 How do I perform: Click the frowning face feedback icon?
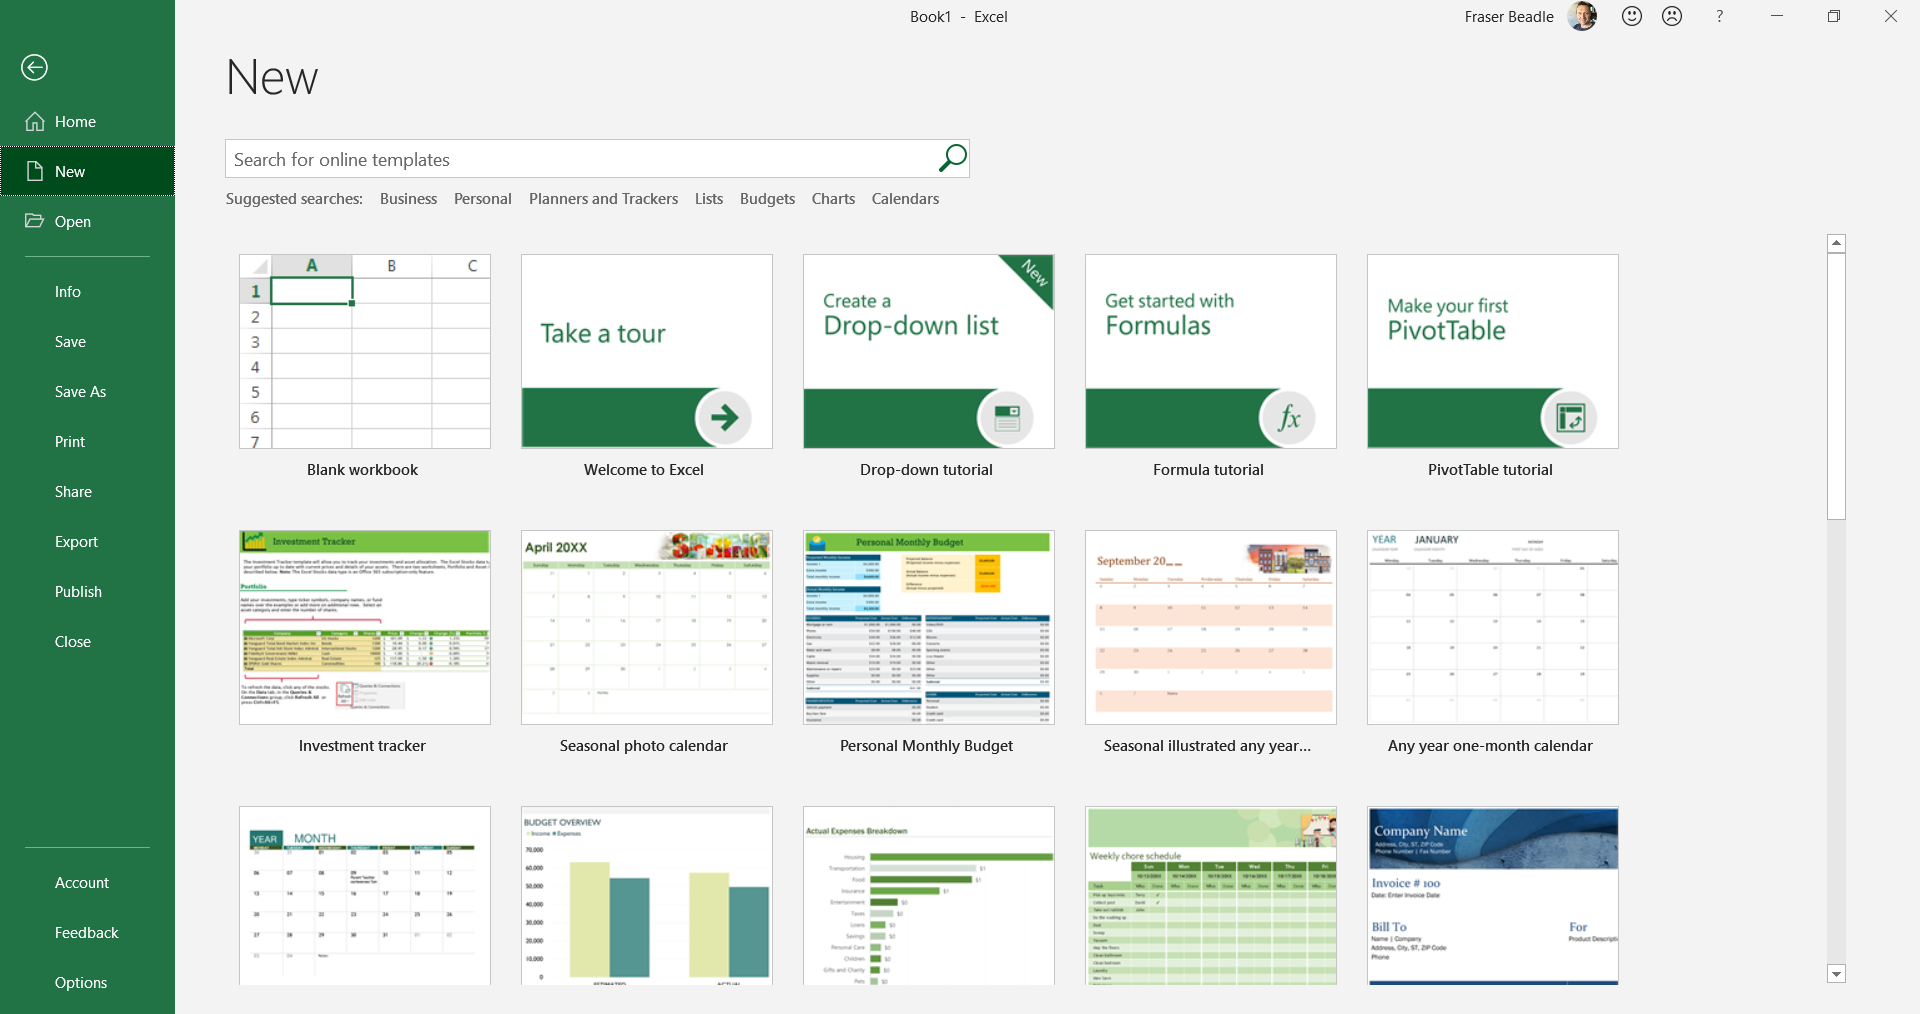tap(1672, 16)
